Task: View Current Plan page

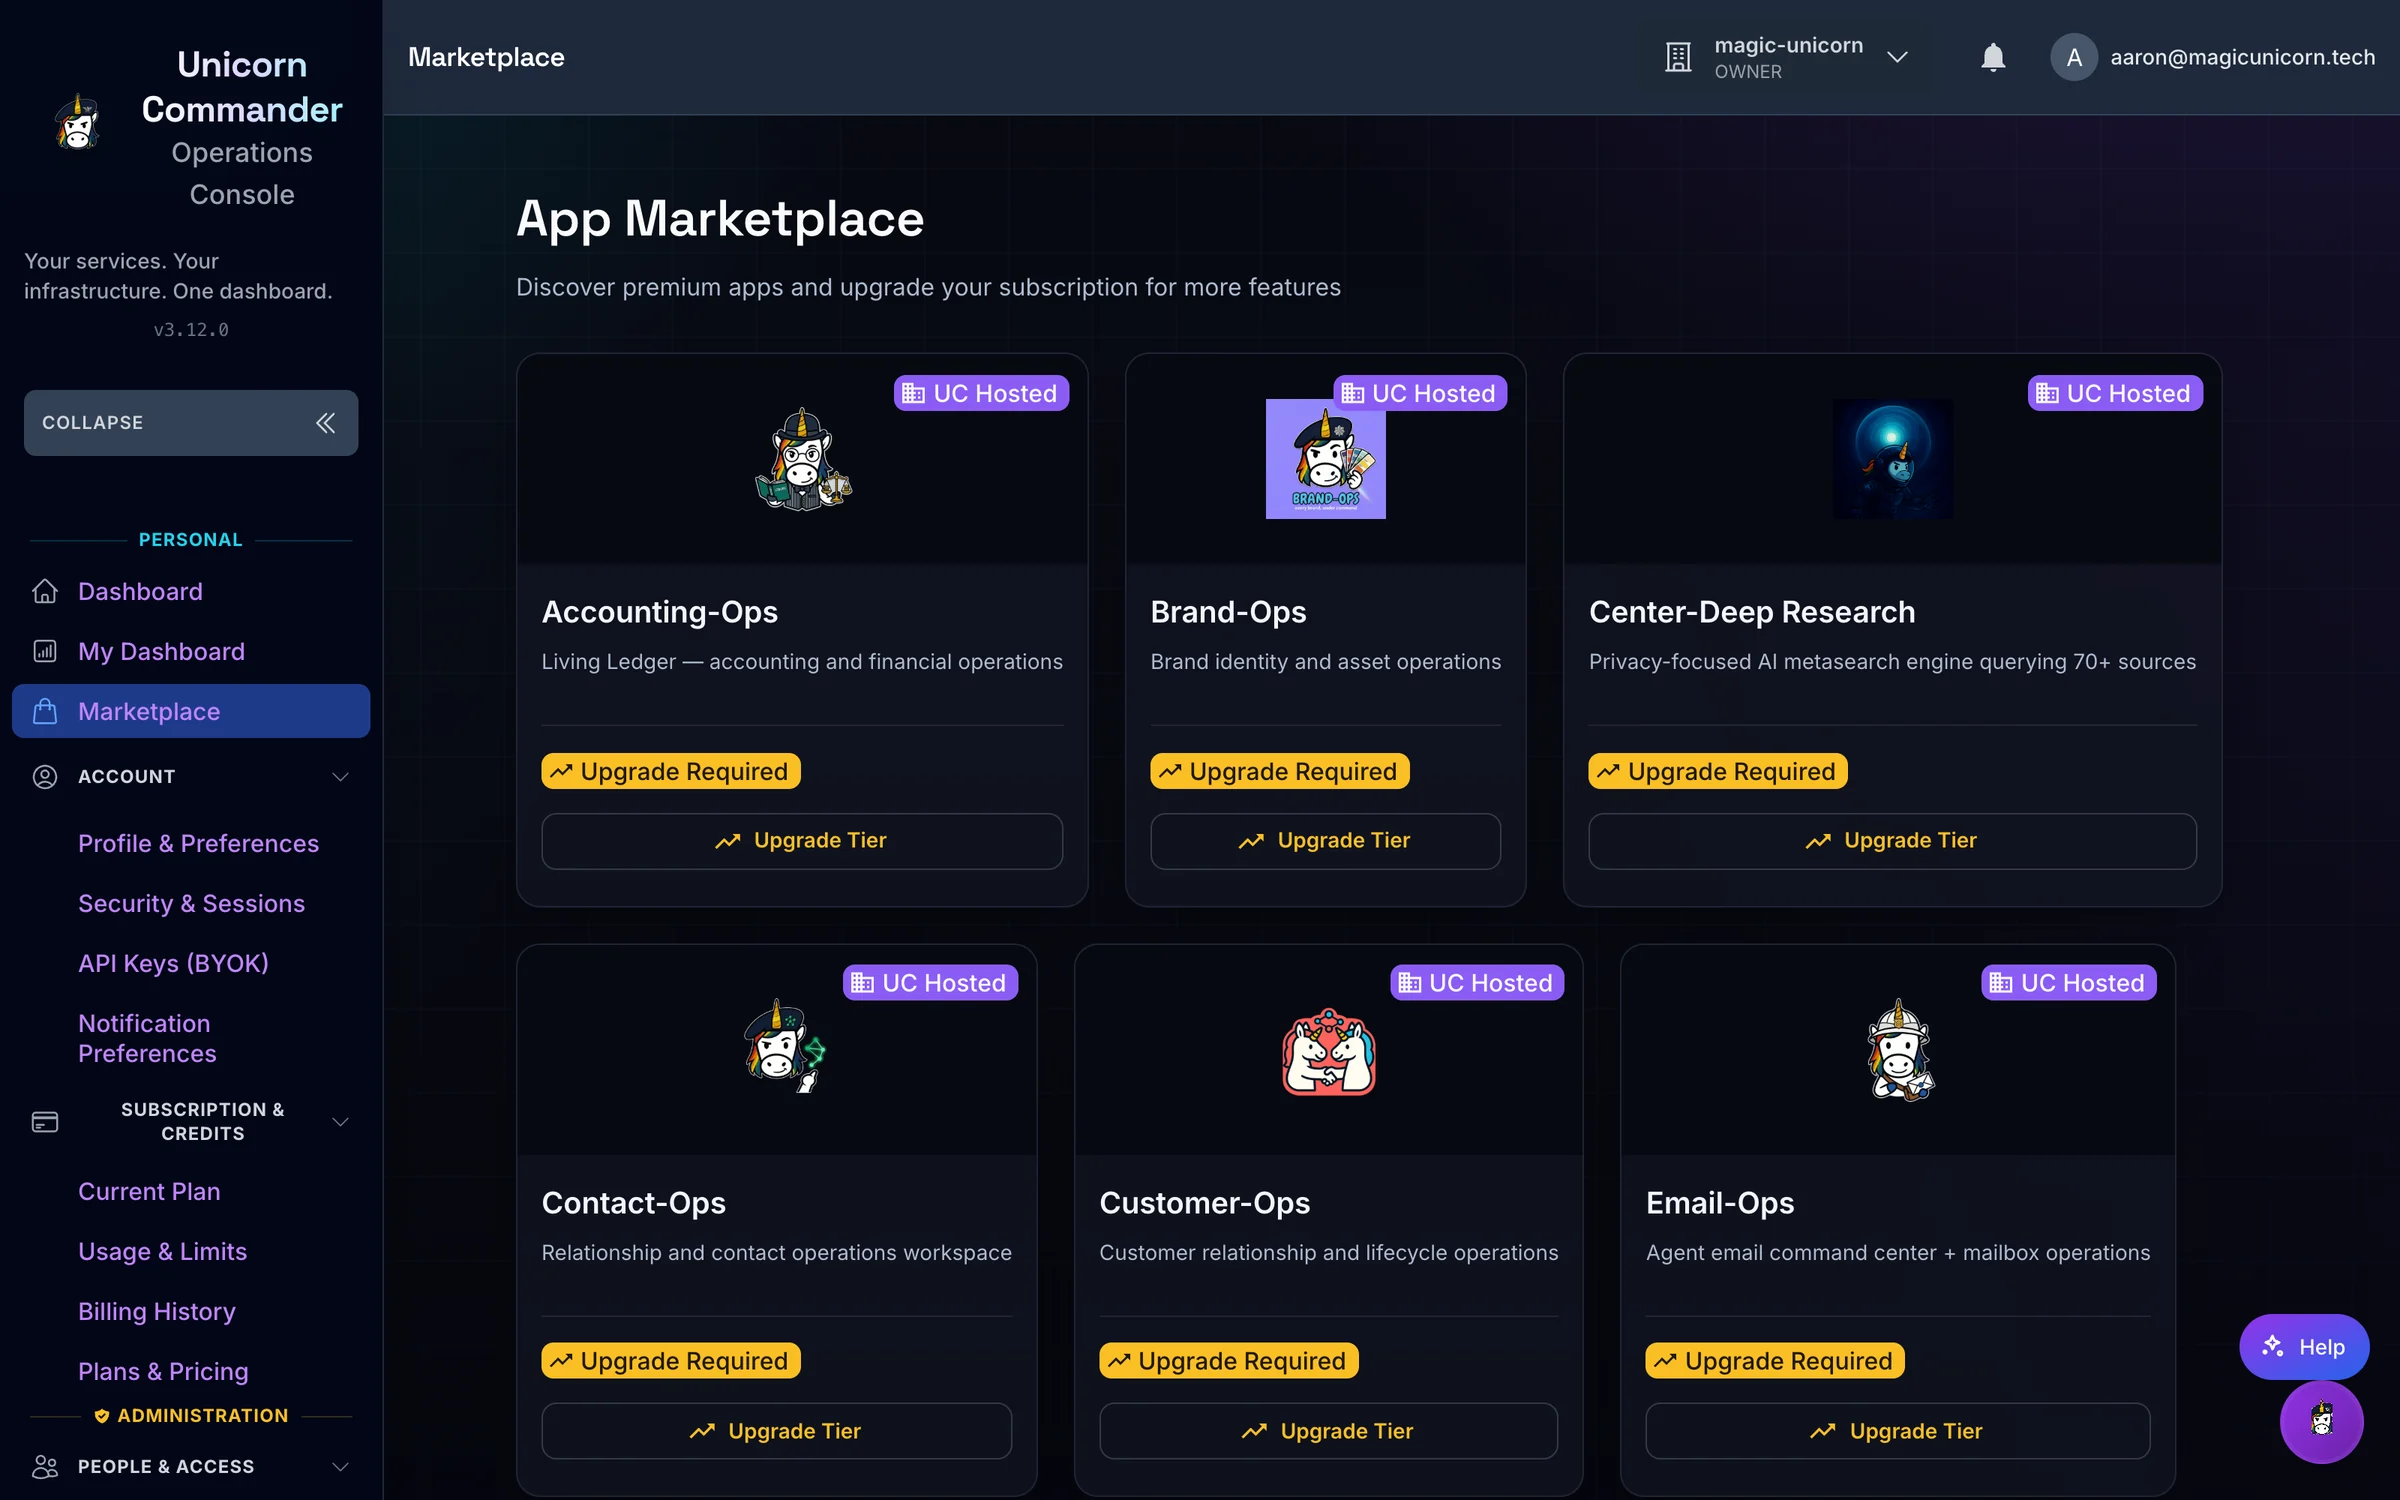Action: (149, 1191)
